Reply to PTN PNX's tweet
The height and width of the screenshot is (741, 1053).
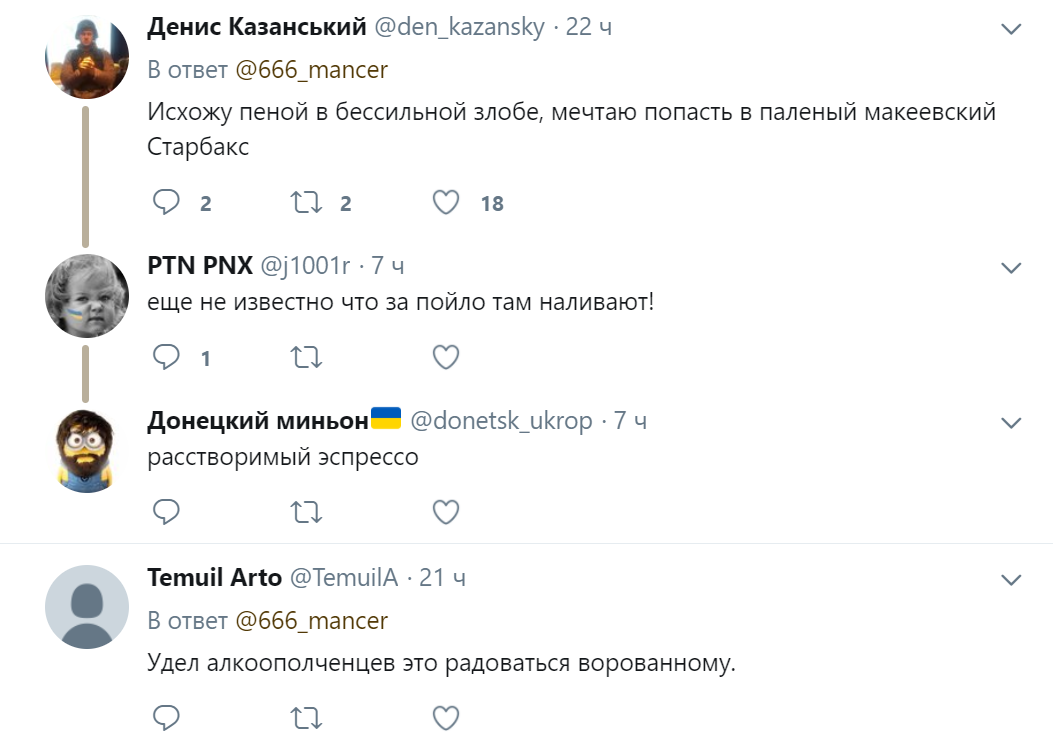166,357
